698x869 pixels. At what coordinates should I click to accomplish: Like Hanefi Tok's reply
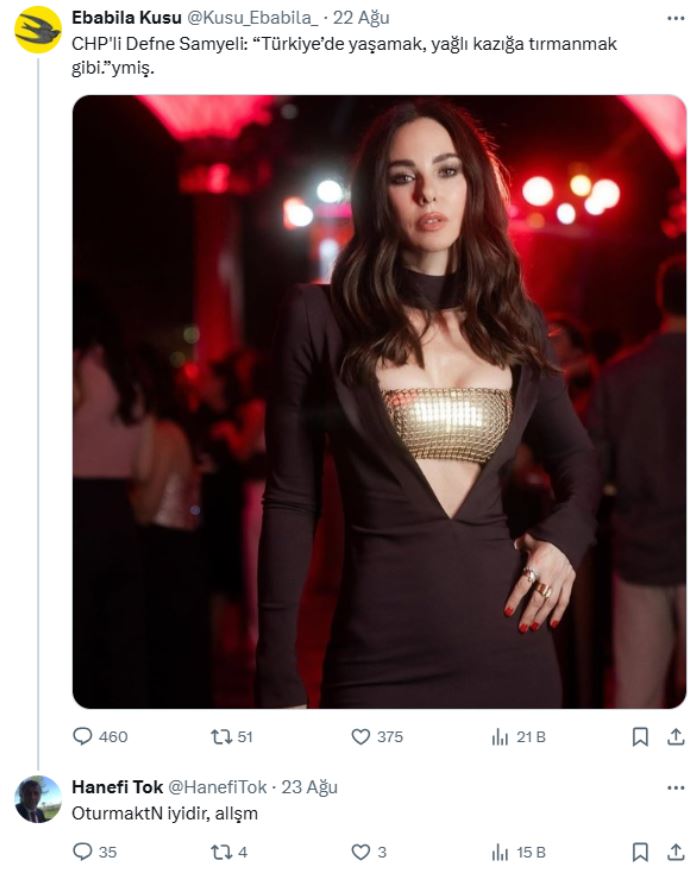point(361,852)
